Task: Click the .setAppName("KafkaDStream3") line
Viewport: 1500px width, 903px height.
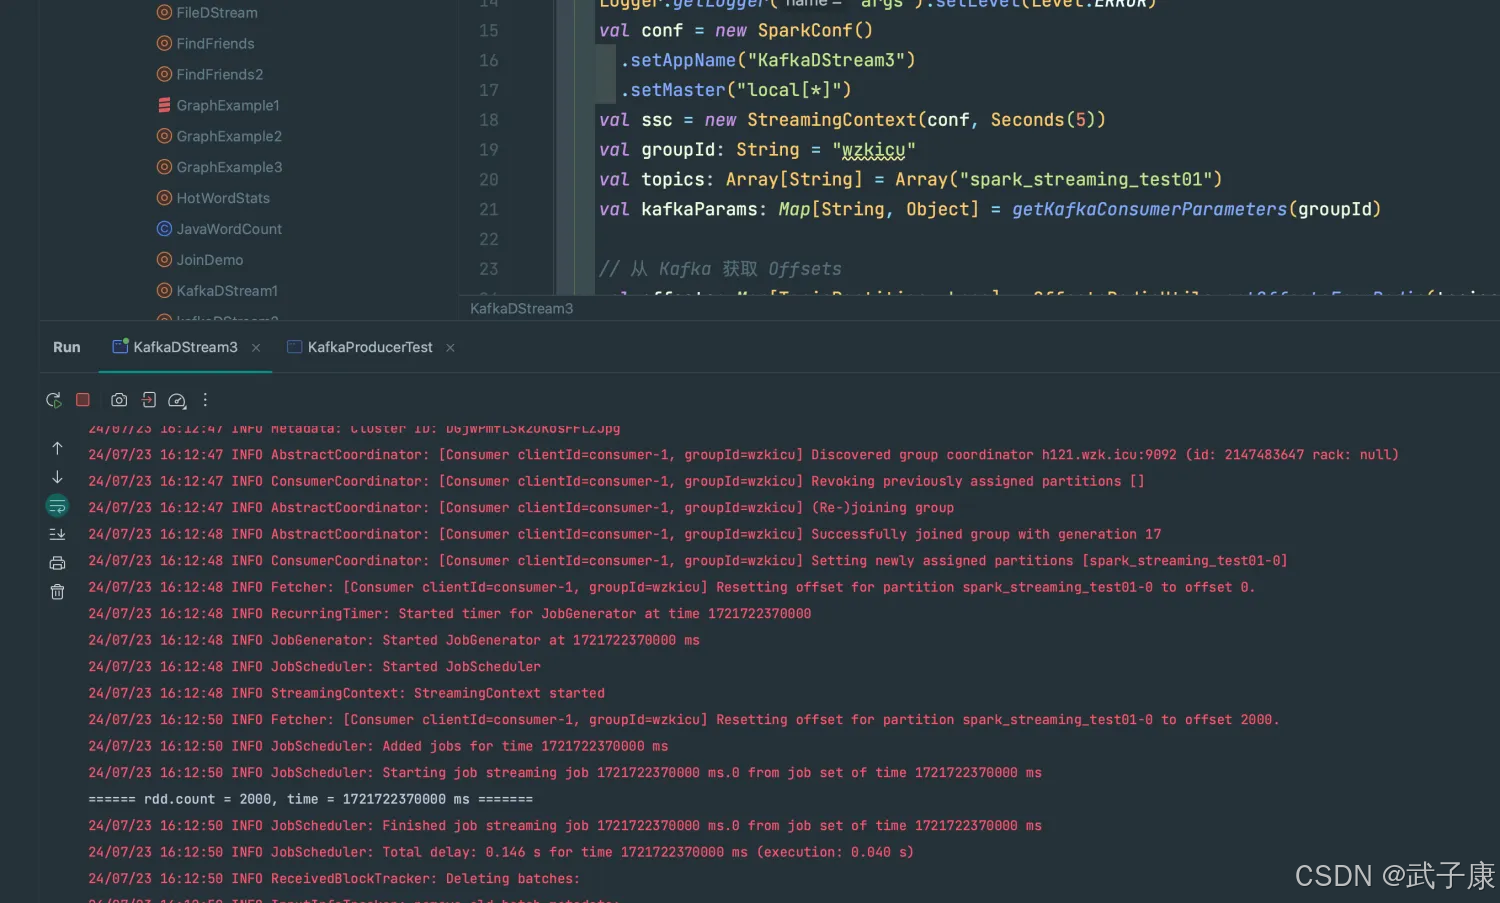Action: pyautogui.click(x=768, y=60)
